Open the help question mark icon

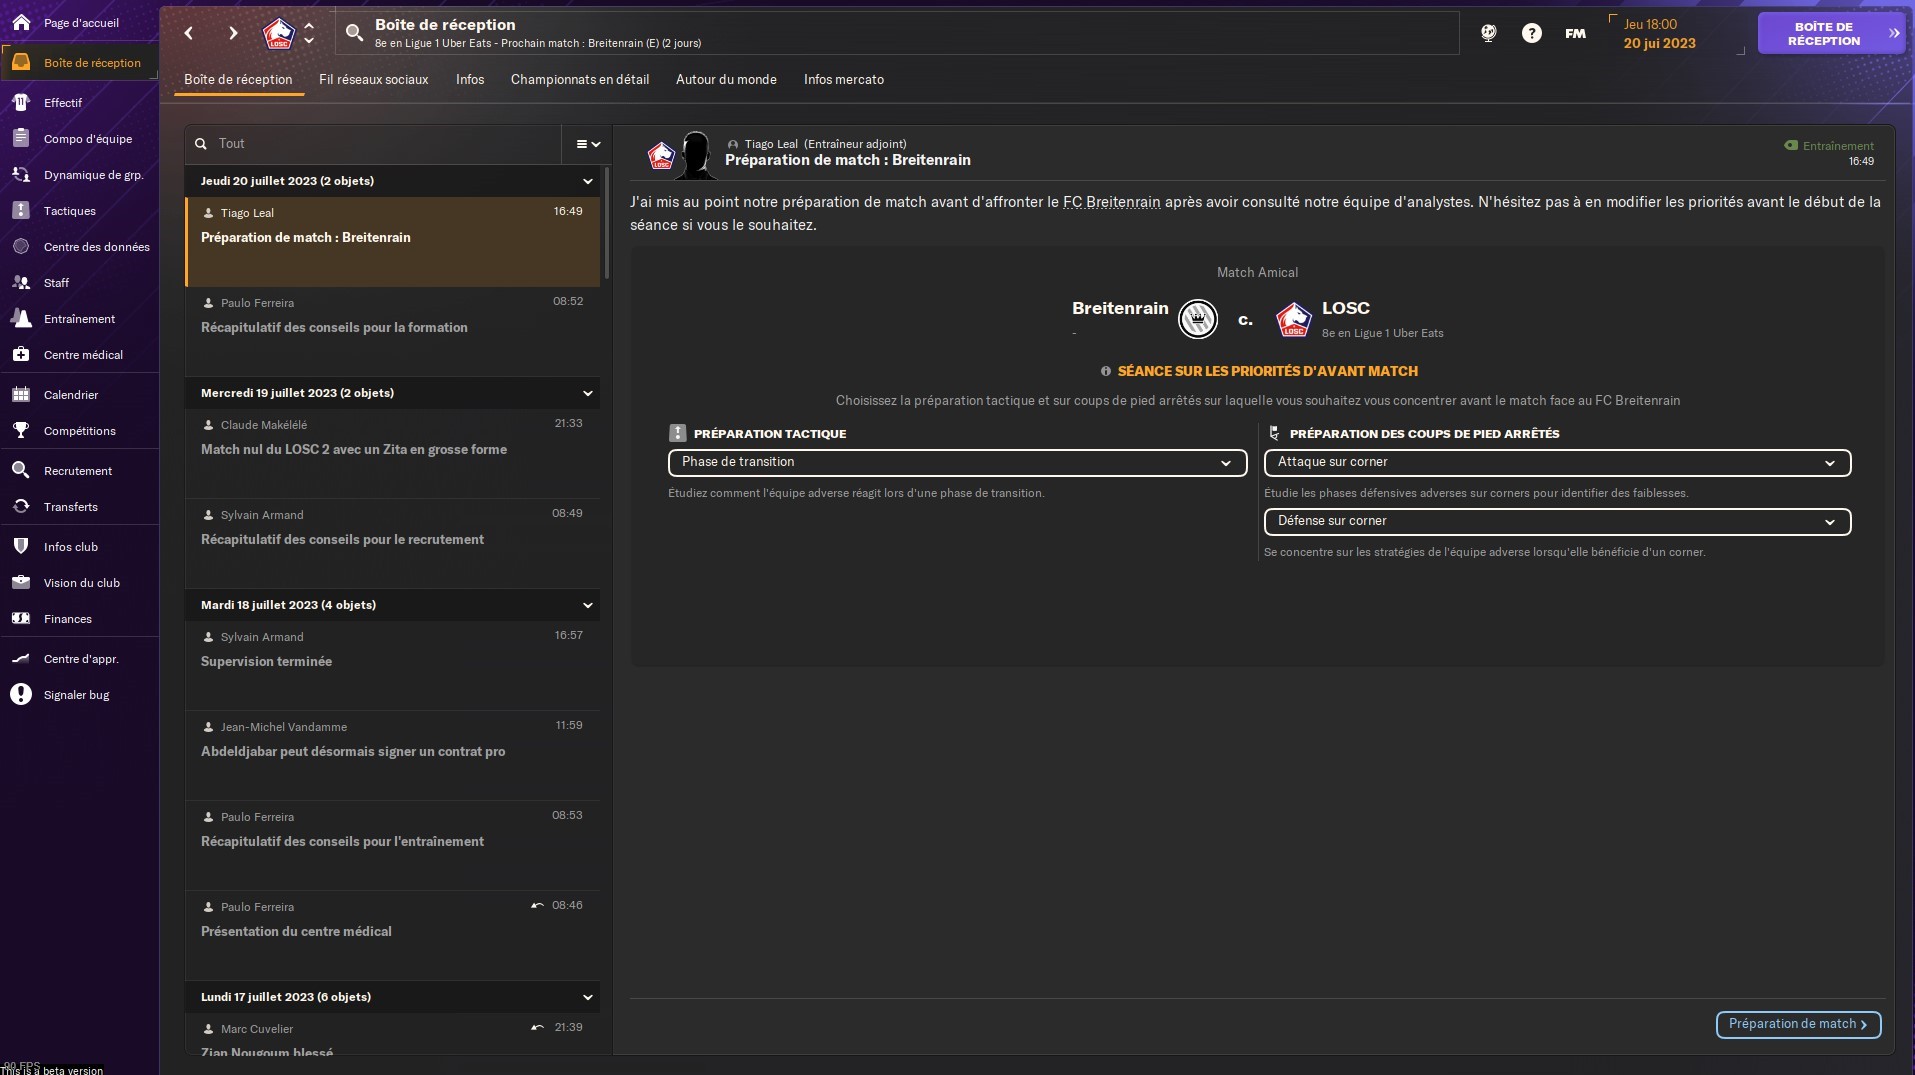[1531, 33]
